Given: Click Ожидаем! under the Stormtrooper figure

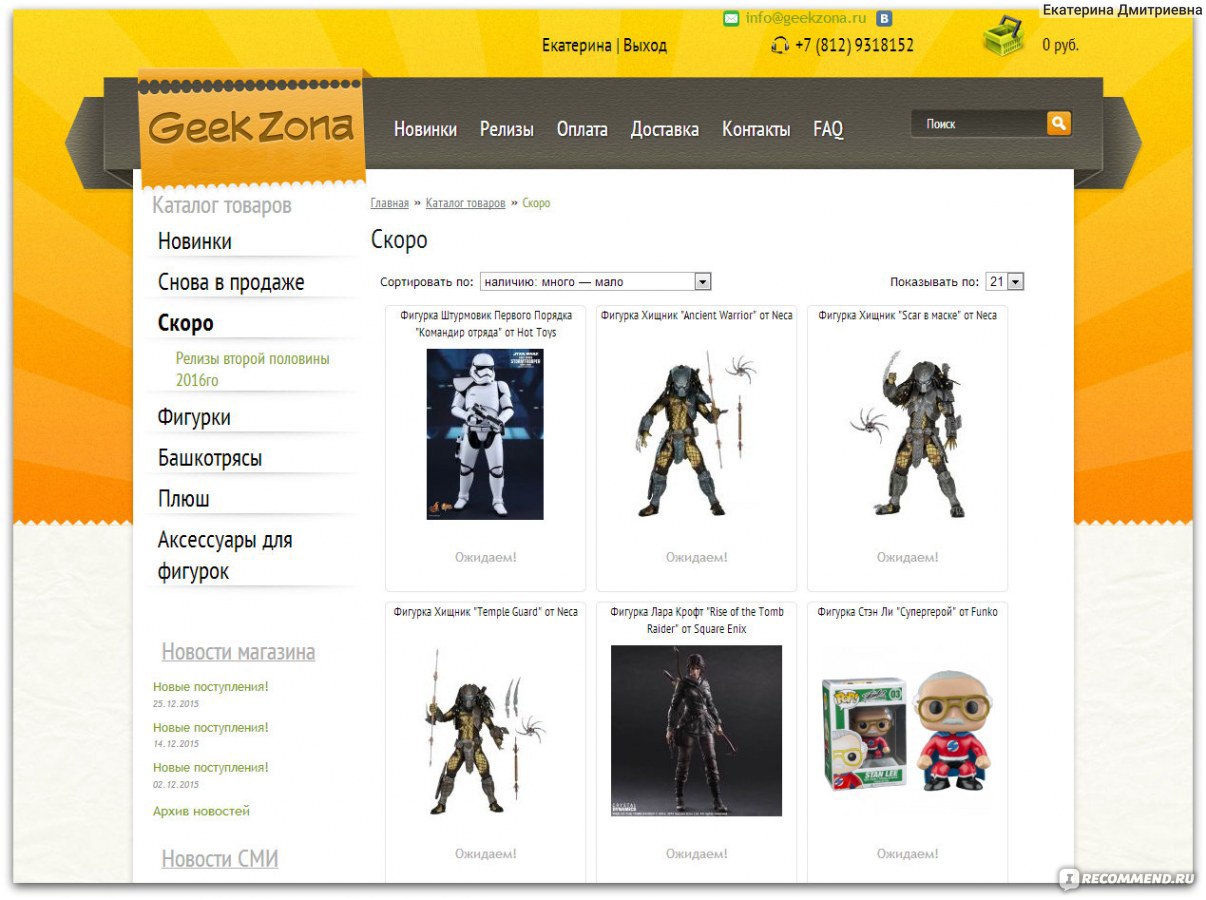Looking at the screenshot, I should click(486, 557).
